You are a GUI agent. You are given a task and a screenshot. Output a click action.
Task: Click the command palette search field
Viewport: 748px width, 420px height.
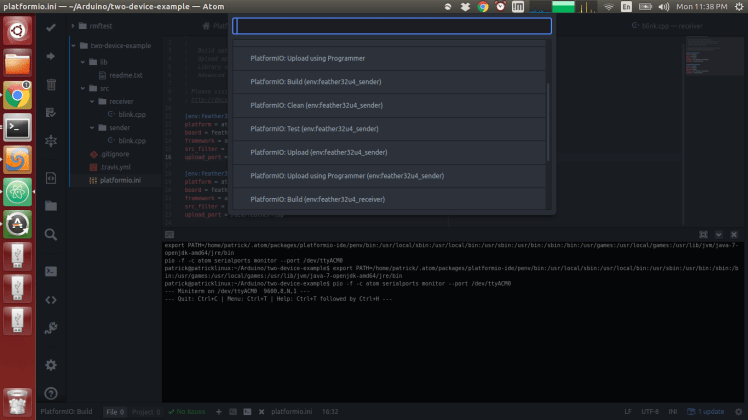coord(392,26)
